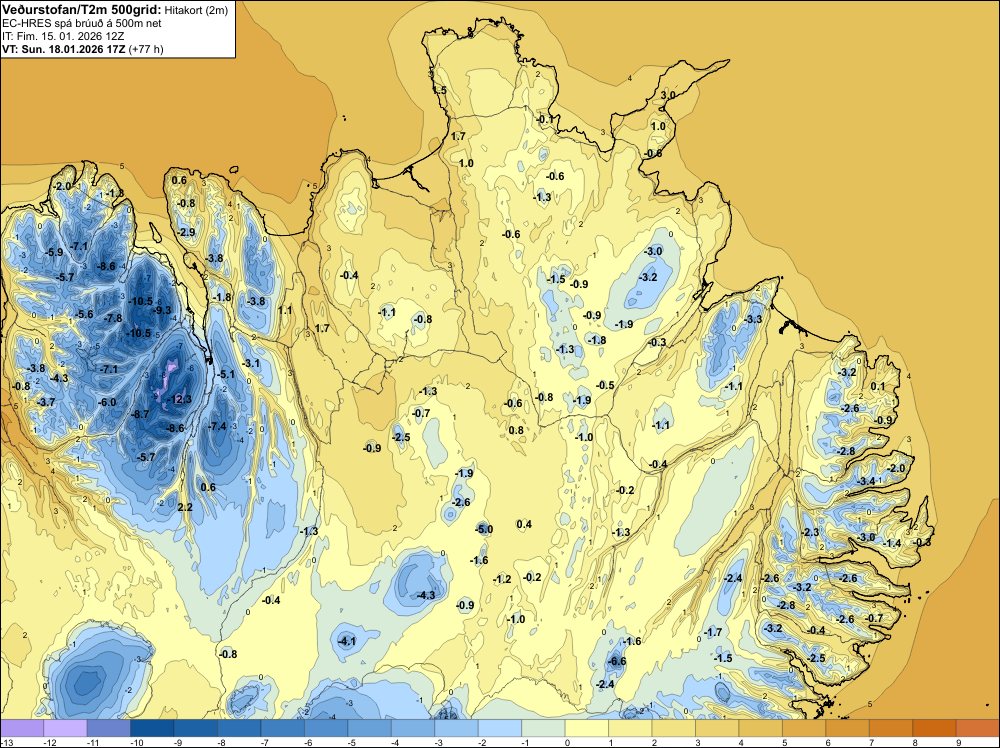
Task: Click the initial time 'IT: Fim. 15. 01. 2026 12Z'
Action: (63, 36)
